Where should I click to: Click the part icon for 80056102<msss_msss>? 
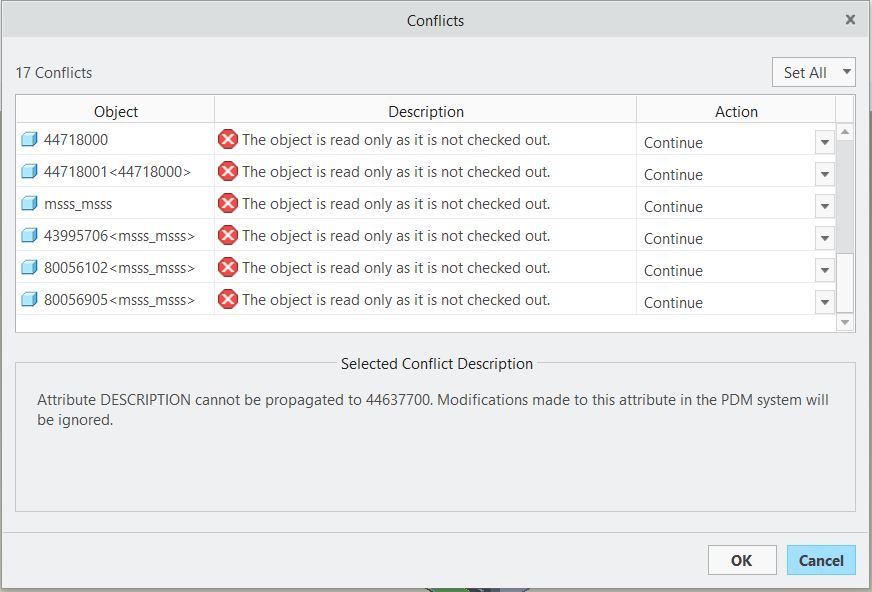tap(29, 268)
